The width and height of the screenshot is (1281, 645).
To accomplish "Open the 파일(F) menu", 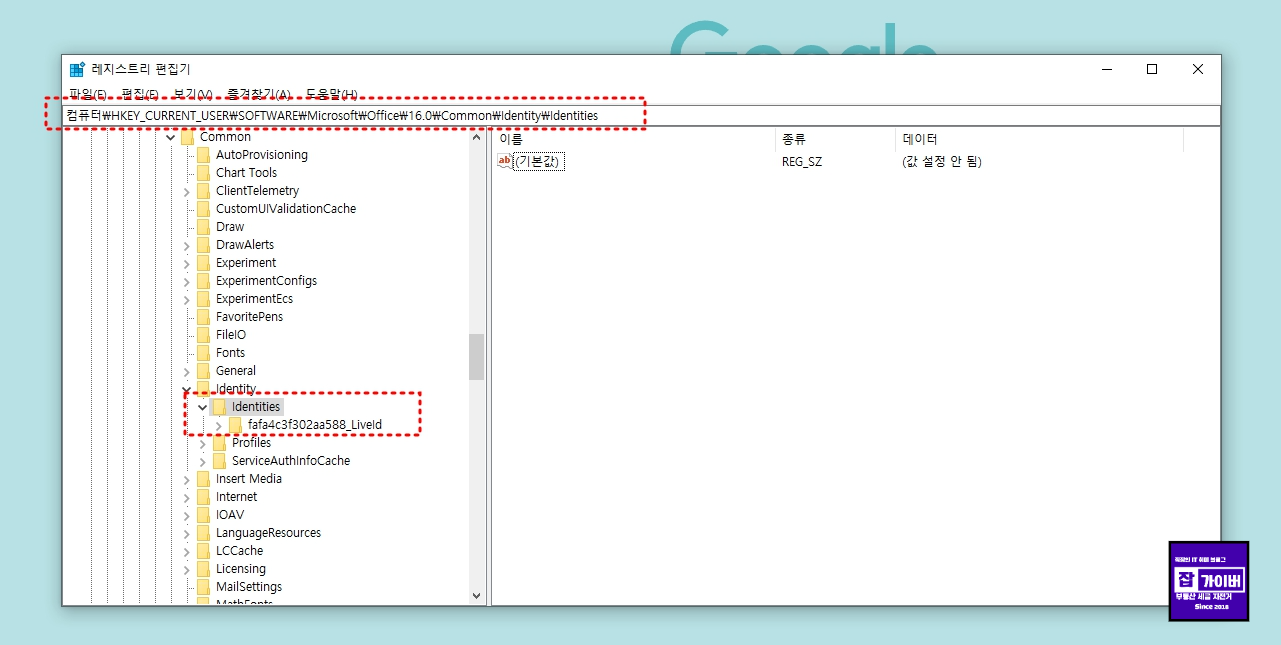I will click(x=88, y=94).
